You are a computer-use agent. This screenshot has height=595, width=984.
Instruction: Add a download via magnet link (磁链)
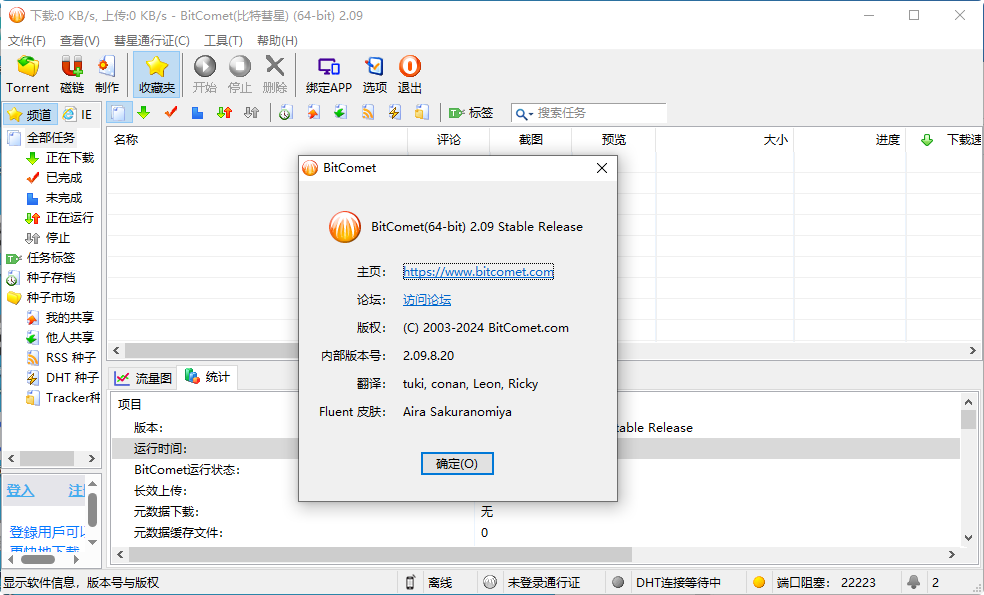pyautogui.click(x=70, y=73)
